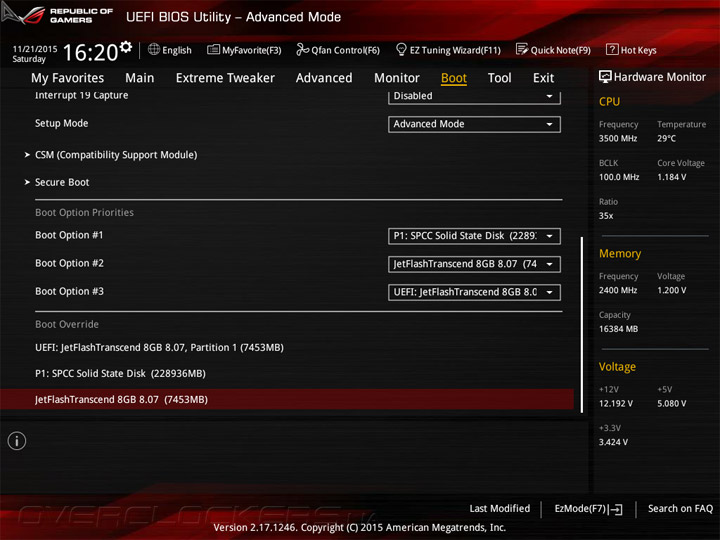Click the Quick Note pencil icon
The height and width of the screenshot is (540, 720).
522,50
